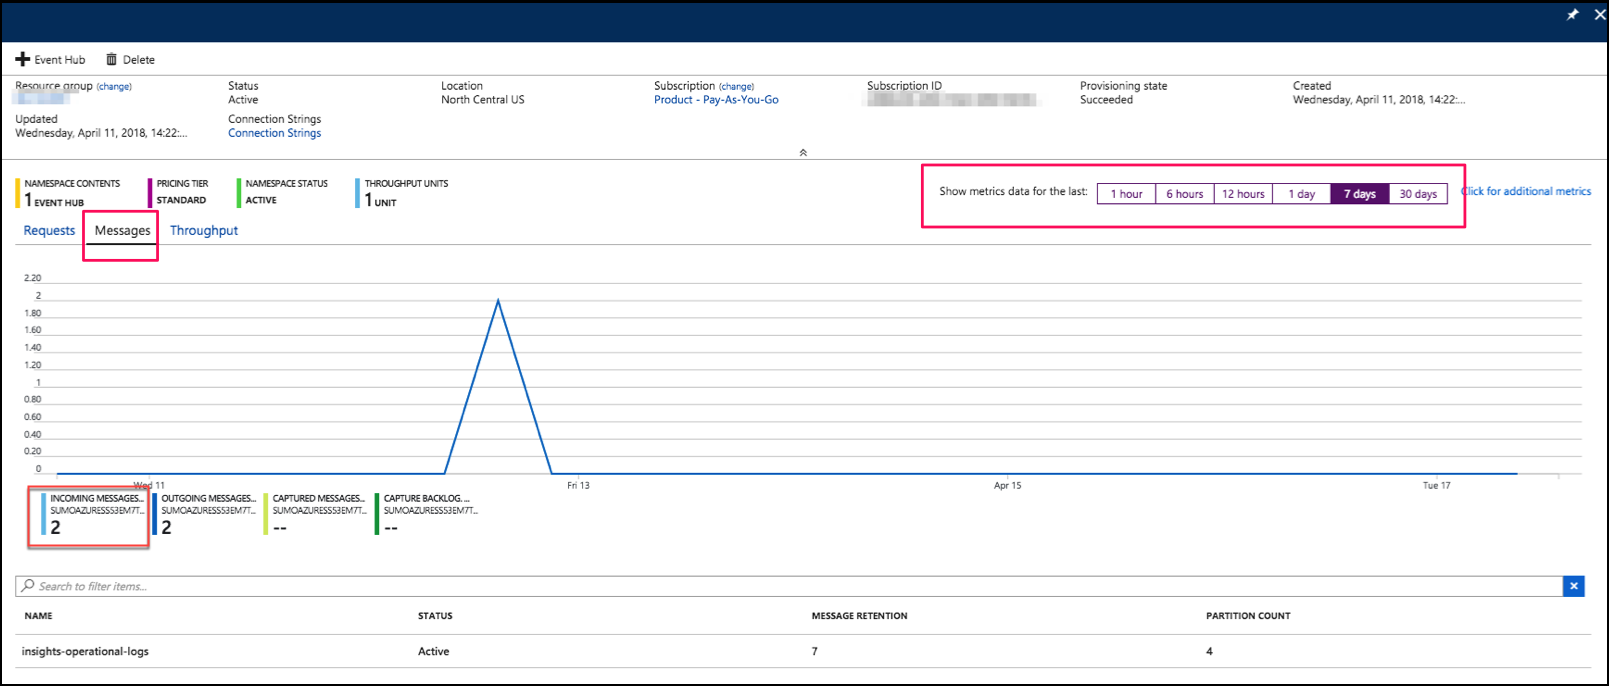Switch to the Throughput tab
This screenshot has height=686, width=1609.
204,231
